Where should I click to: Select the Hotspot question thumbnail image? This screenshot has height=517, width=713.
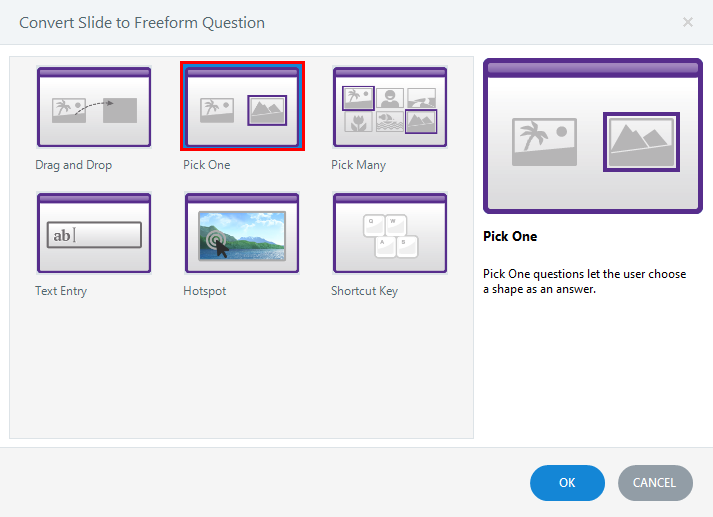(242, 233)
